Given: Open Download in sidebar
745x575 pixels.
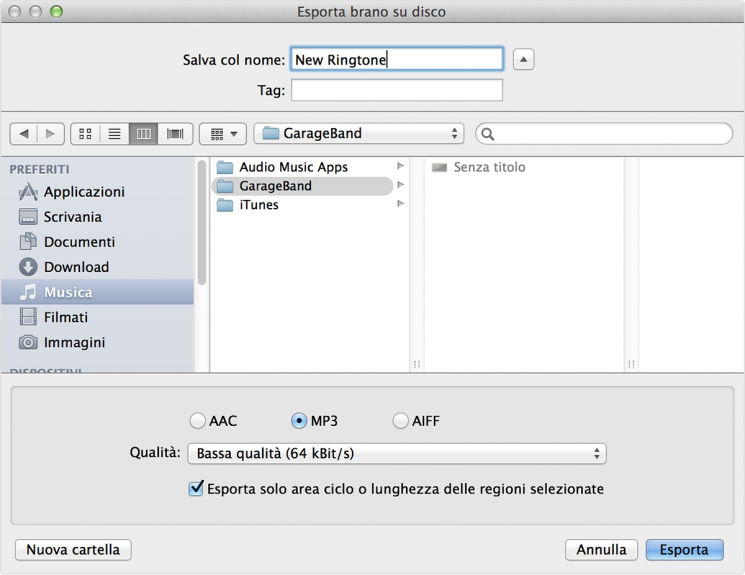Looking at the screenshot, I should 76,267.
